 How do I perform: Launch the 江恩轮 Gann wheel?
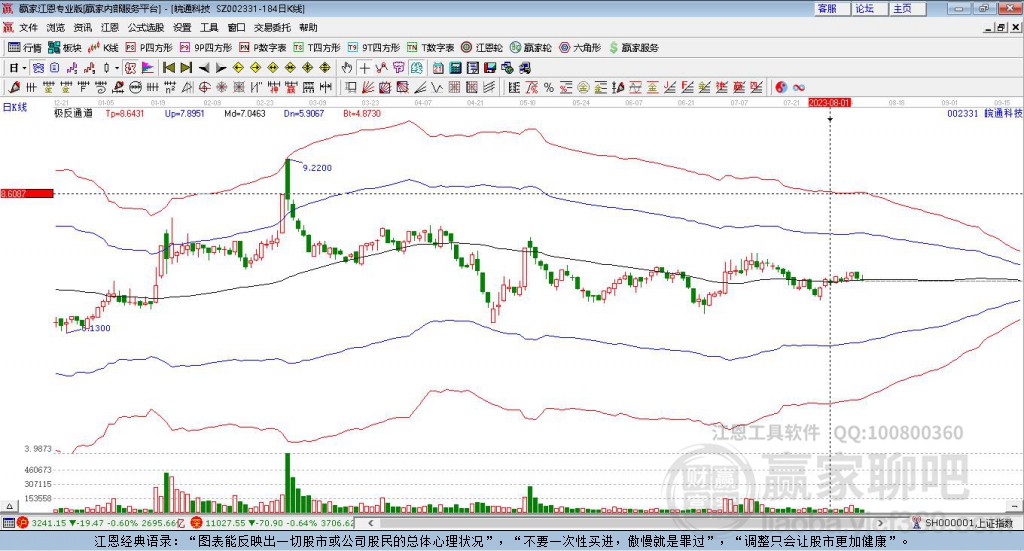[x=482, y=48]
